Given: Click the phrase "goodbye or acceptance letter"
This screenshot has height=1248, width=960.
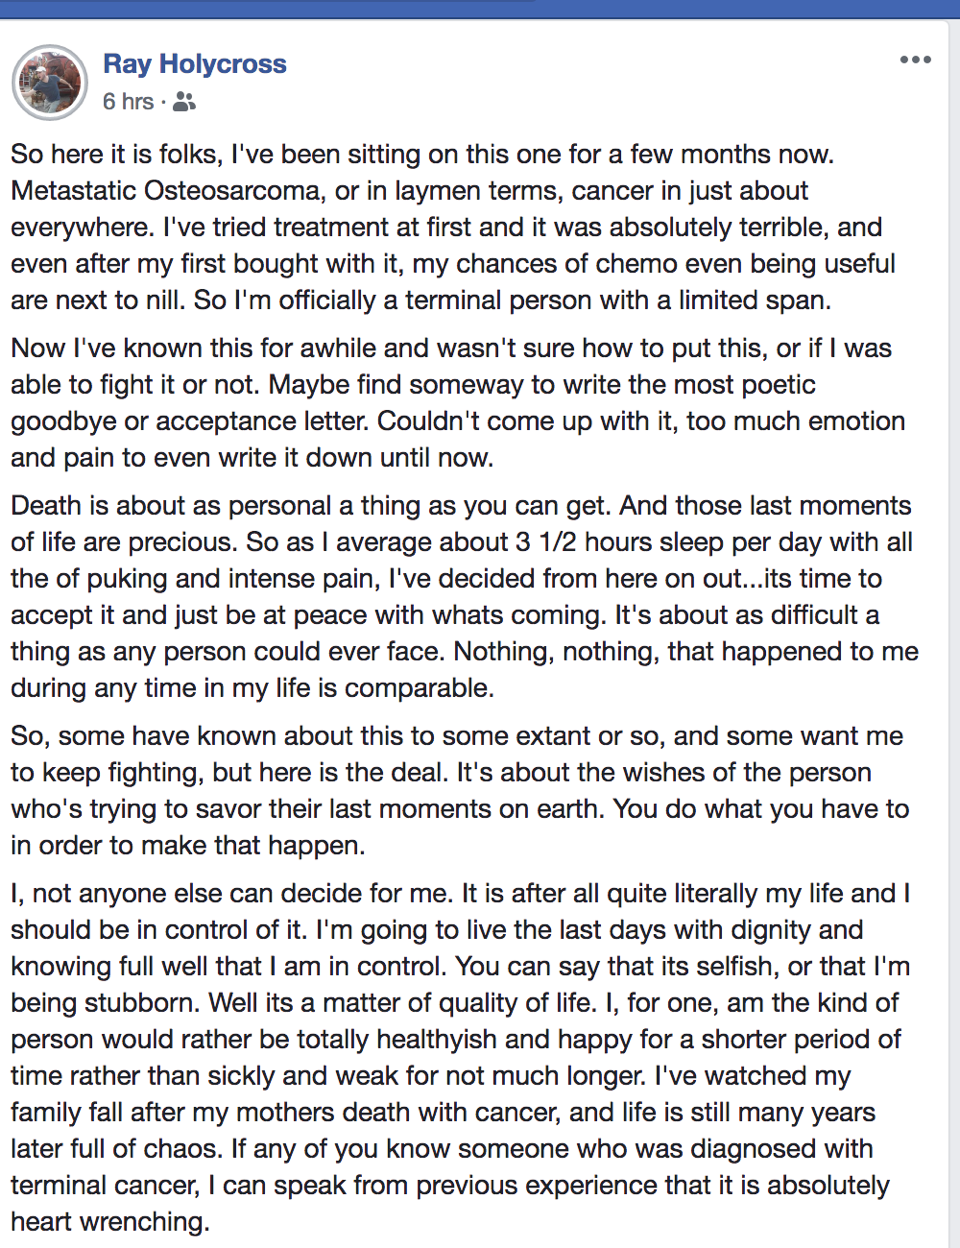Looking at the screenshot, I should pyautogui.click(x=189, y=421).
